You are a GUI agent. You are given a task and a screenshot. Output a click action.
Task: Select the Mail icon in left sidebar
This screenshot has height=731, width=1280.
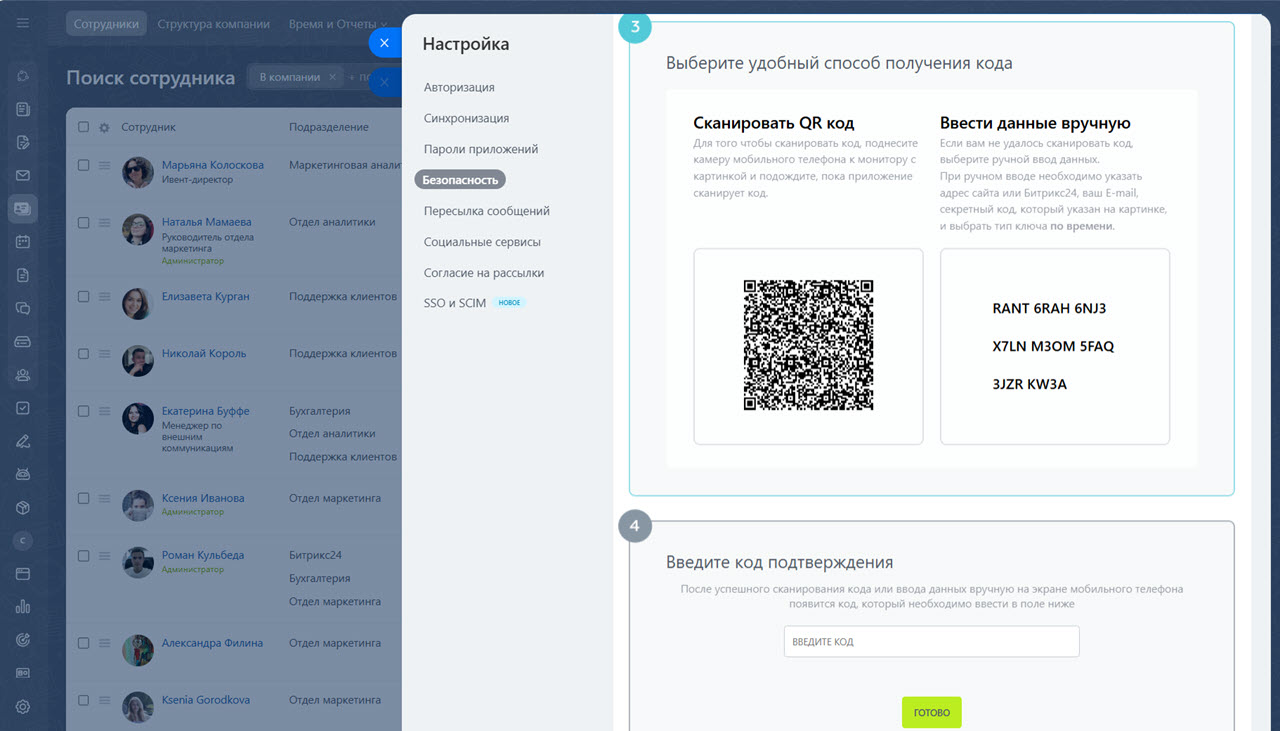22,174
